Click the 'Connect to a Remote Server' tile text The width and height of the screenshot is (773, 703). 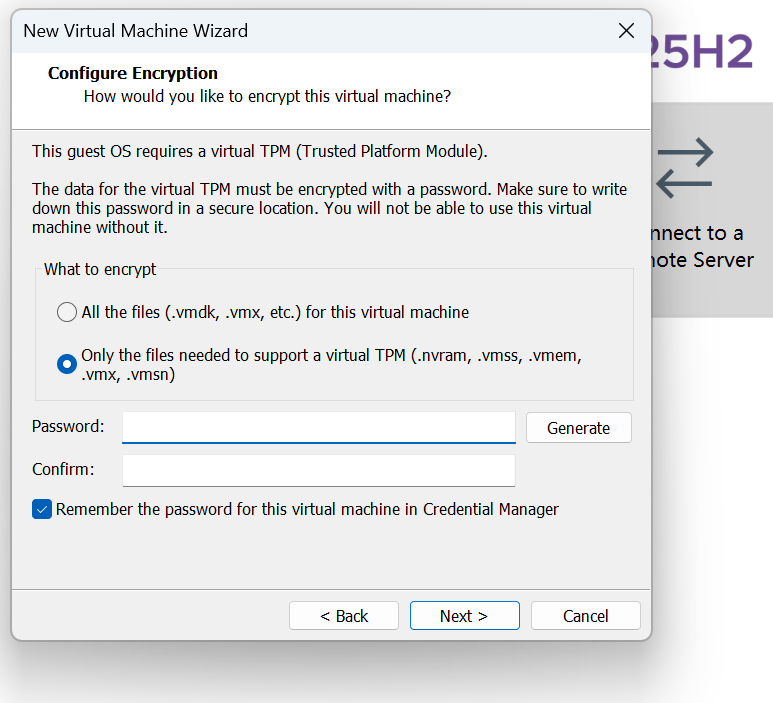(700, 246)
